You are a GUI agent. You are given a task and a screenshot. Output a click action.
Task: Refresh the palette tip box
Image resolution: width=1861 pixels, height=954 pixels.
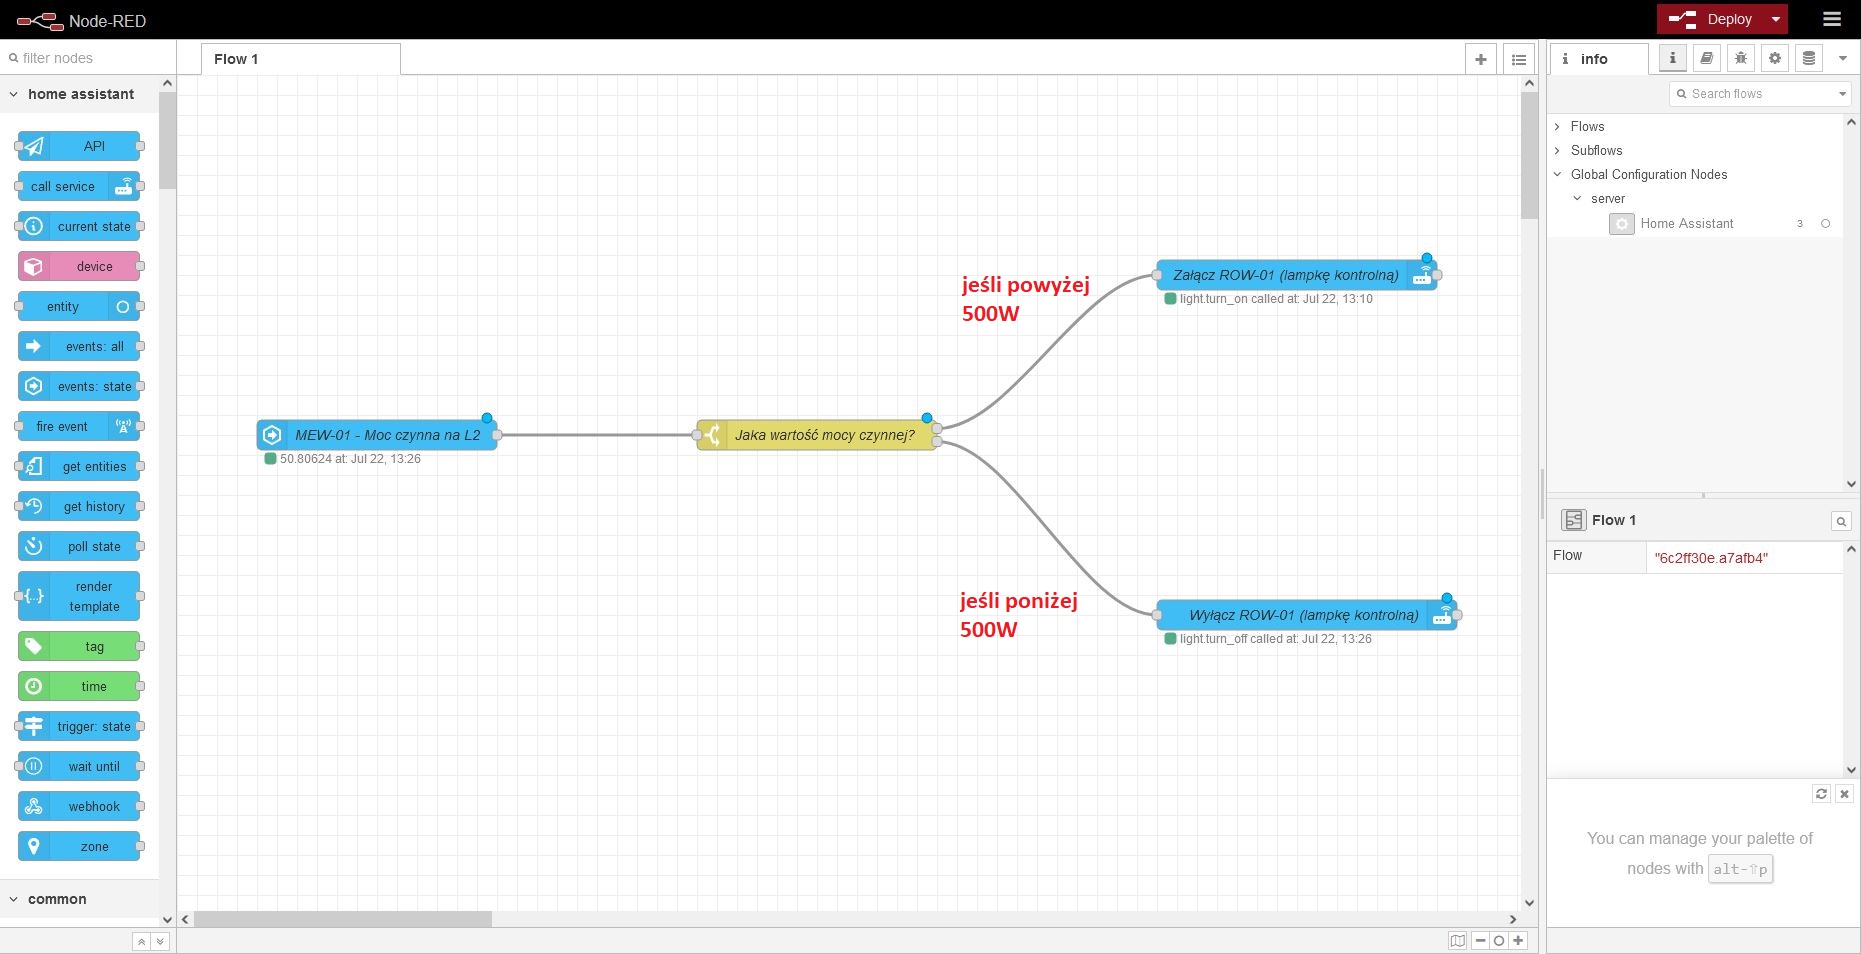(1821, 793)
